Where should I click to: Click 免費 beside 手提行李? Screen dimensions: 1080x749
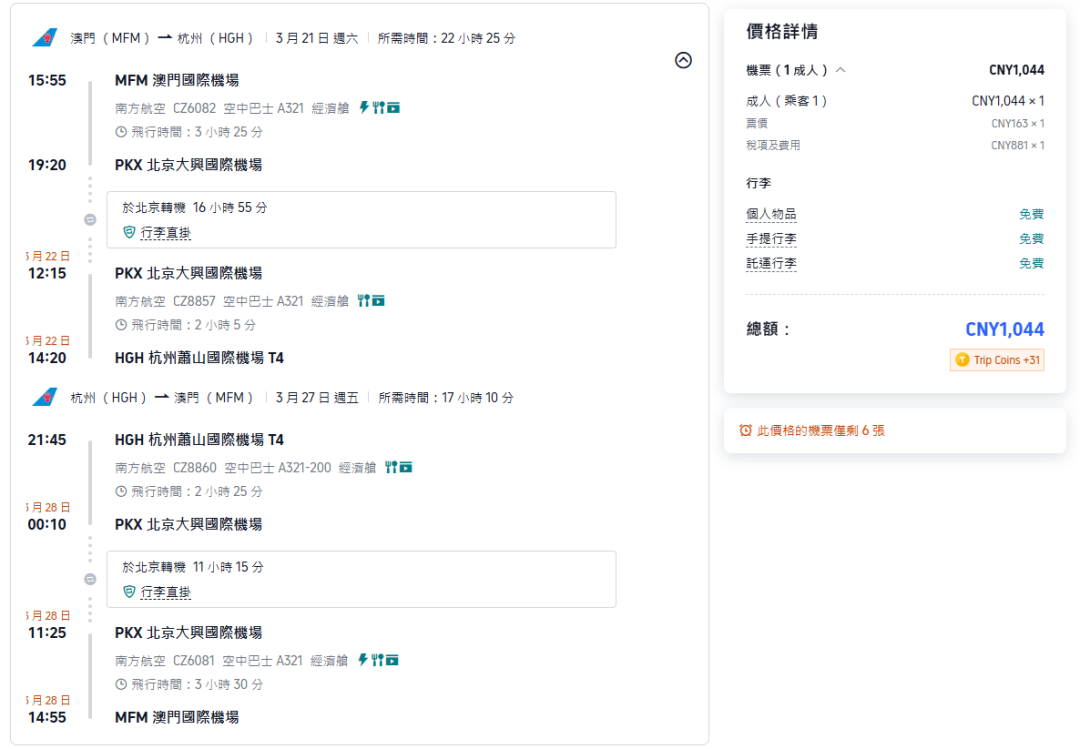coord(1031,239)
